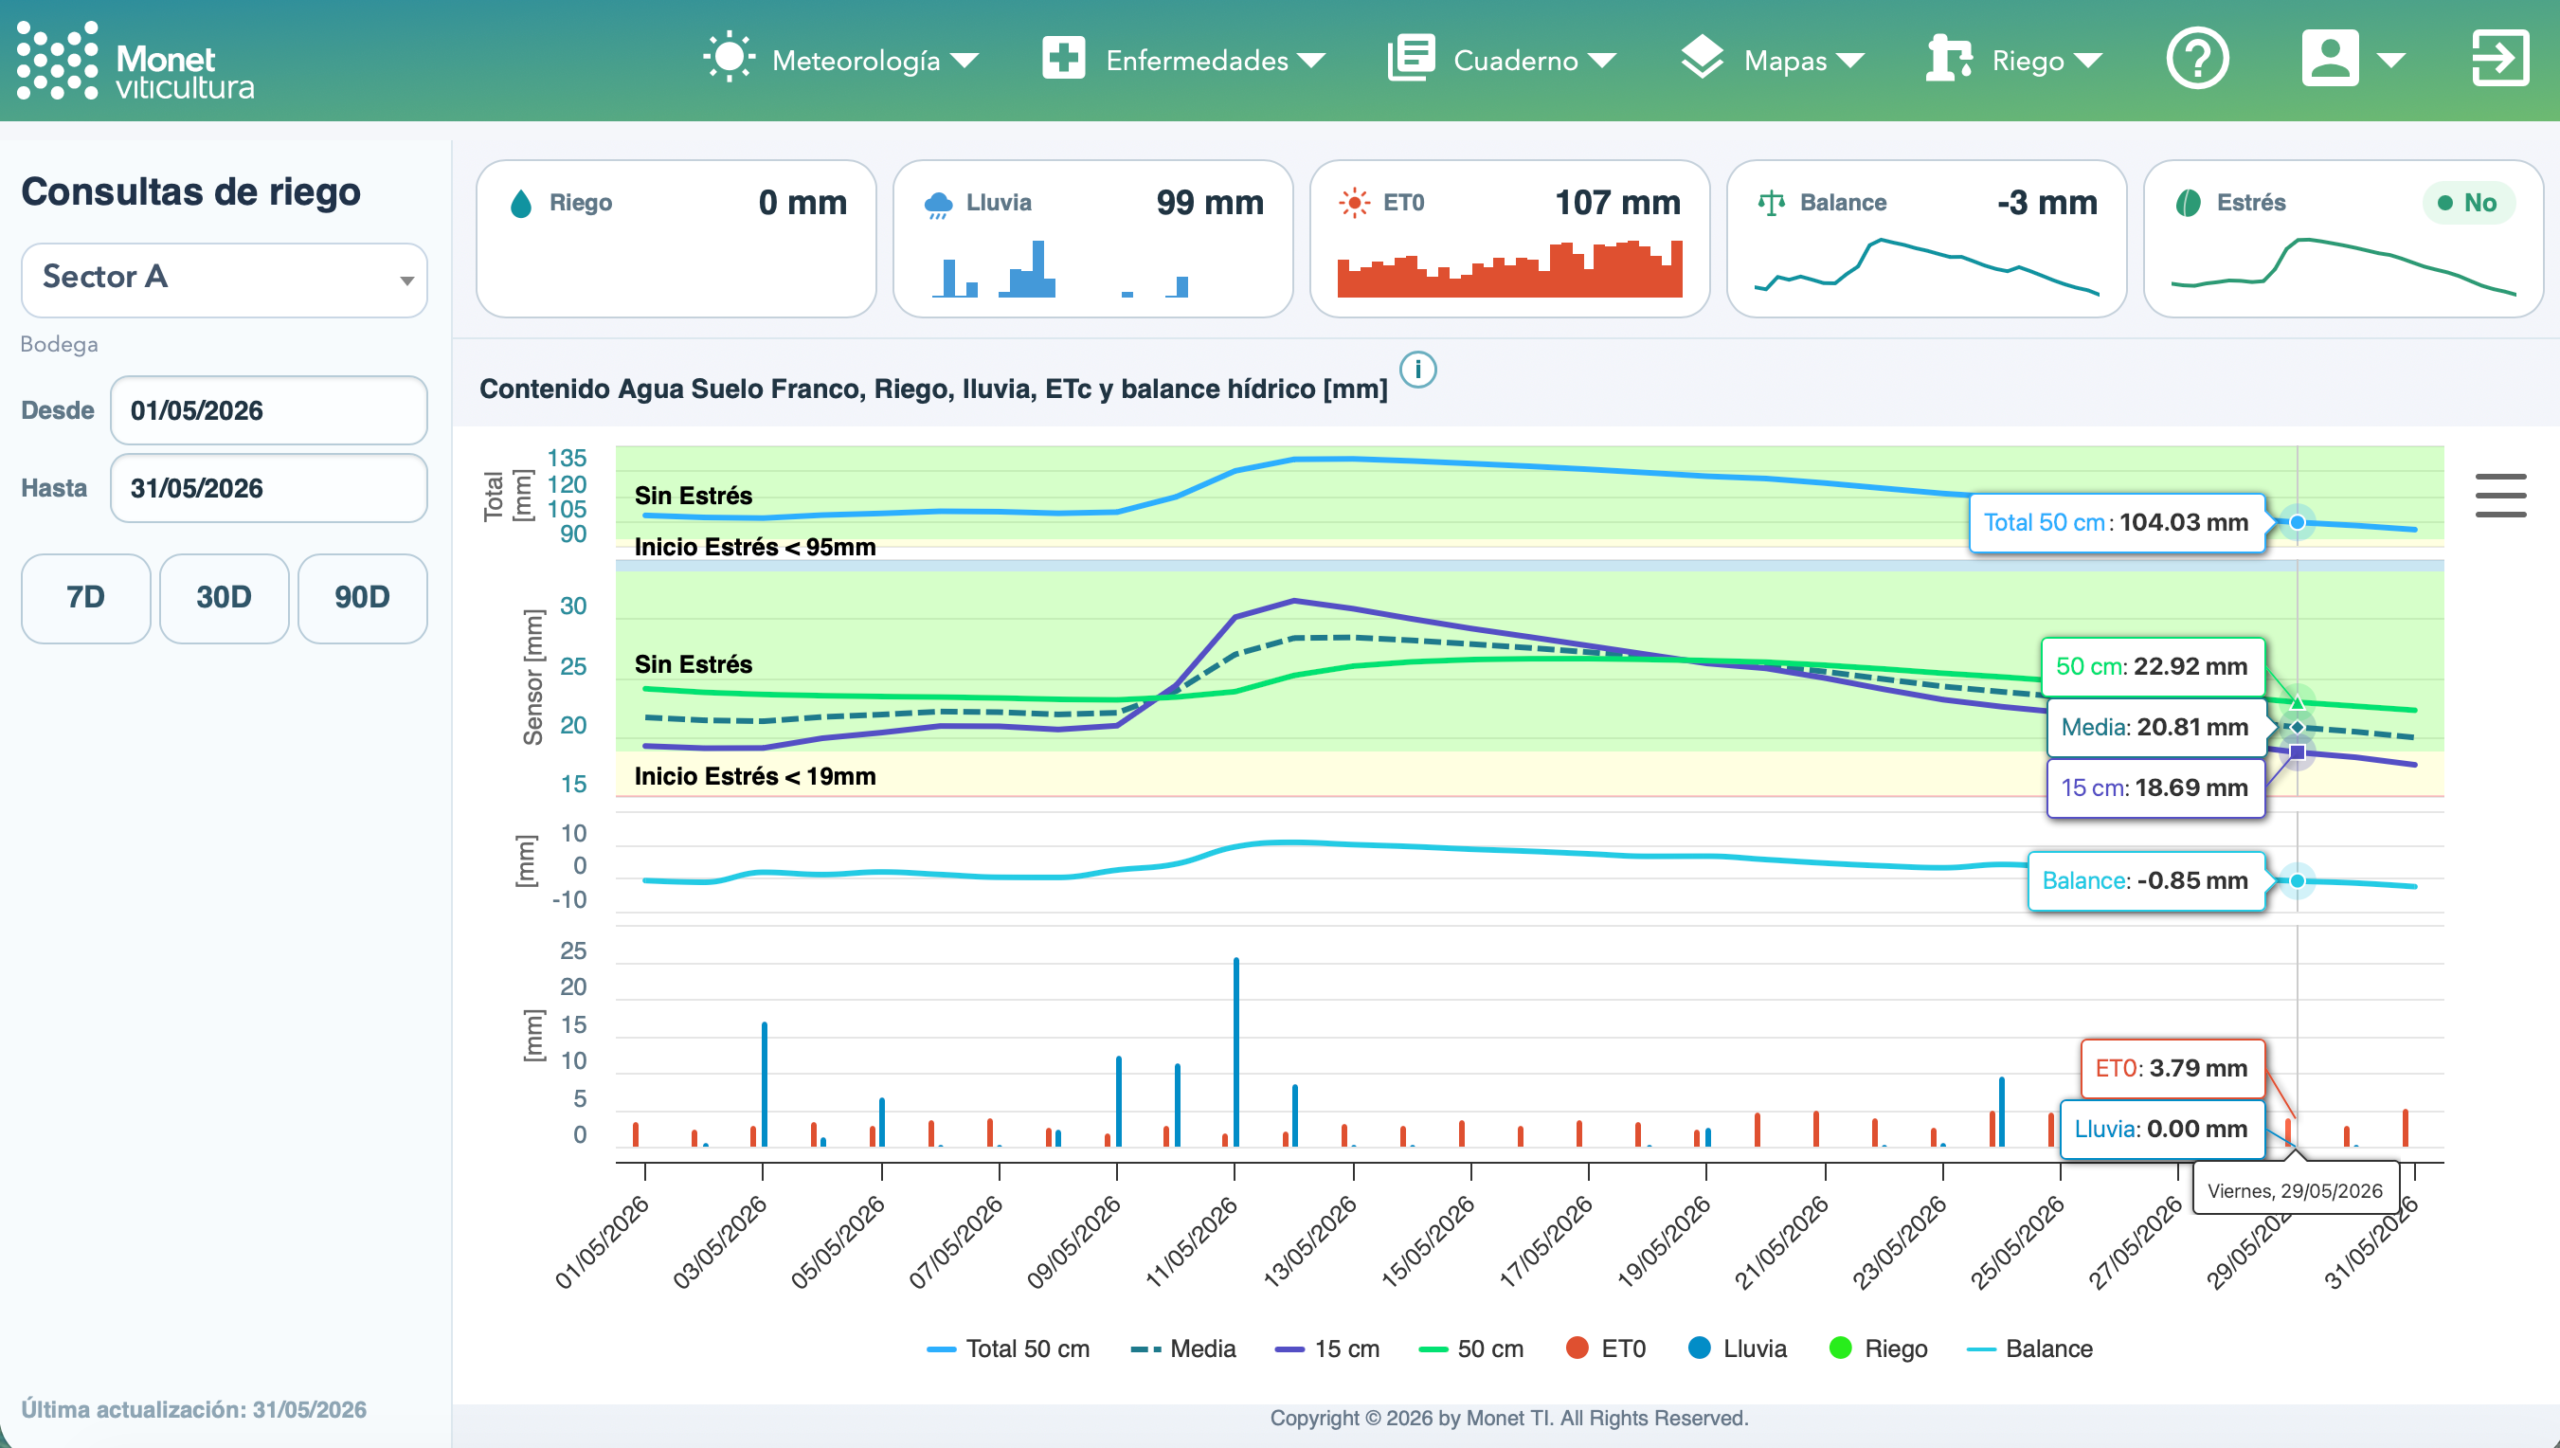
Task: Click the user profile avatar icon
Action: [x=2330, y=58]
